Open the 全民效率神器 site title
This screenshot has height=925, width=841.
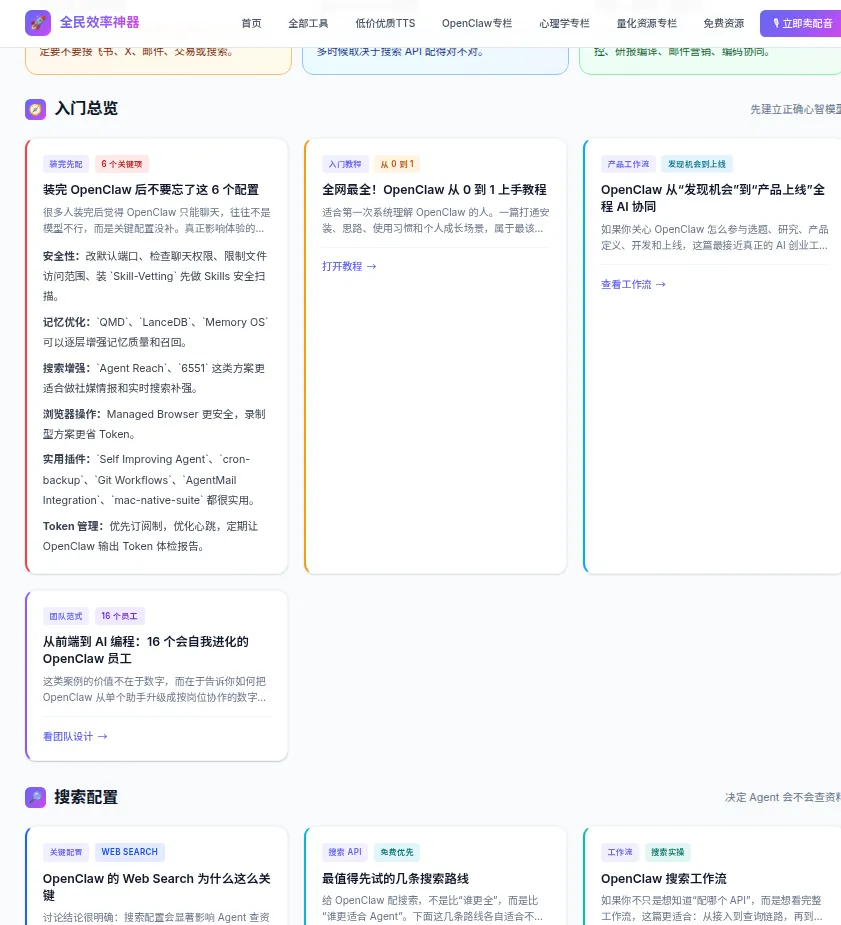coord(99,23)
